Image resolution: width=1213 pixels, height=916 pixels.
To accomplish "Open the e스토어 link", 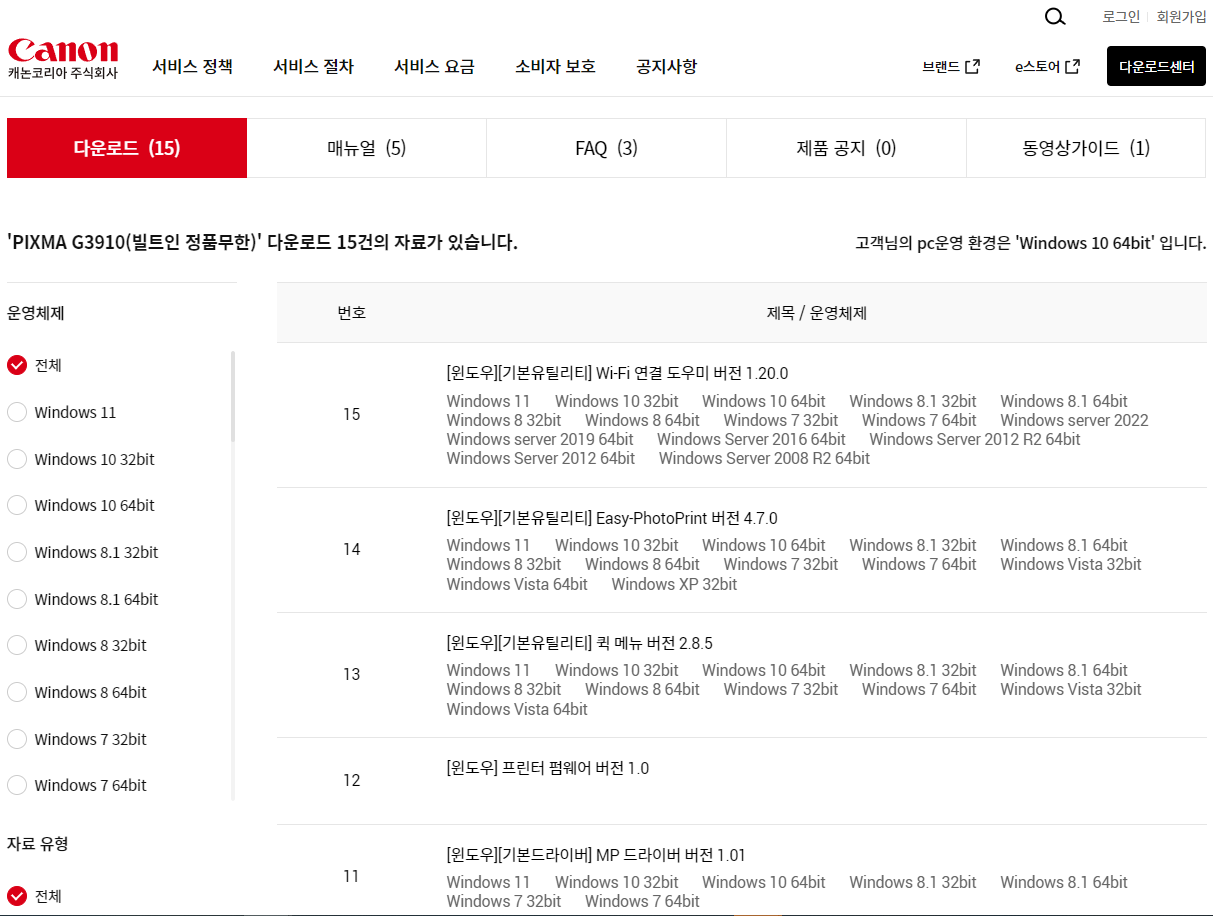I will pos(1037,66).
